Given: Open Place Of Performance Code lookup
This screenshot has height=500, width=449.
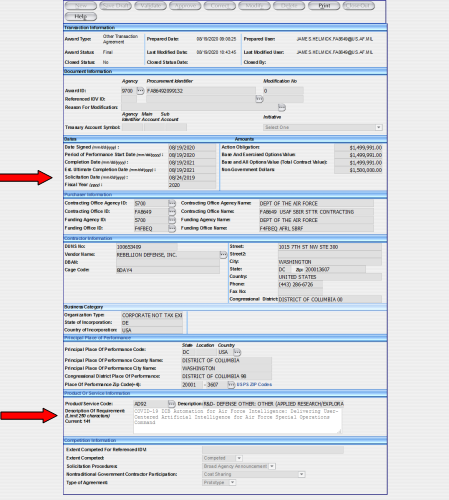Looking at the screenshot, I should click(x=237, y=352).
